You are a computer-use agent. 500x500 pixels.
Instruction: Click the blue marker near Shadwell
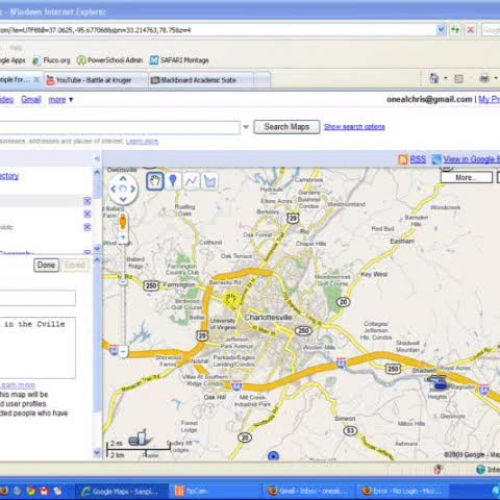pyautogui.click(x=439, y=382)
